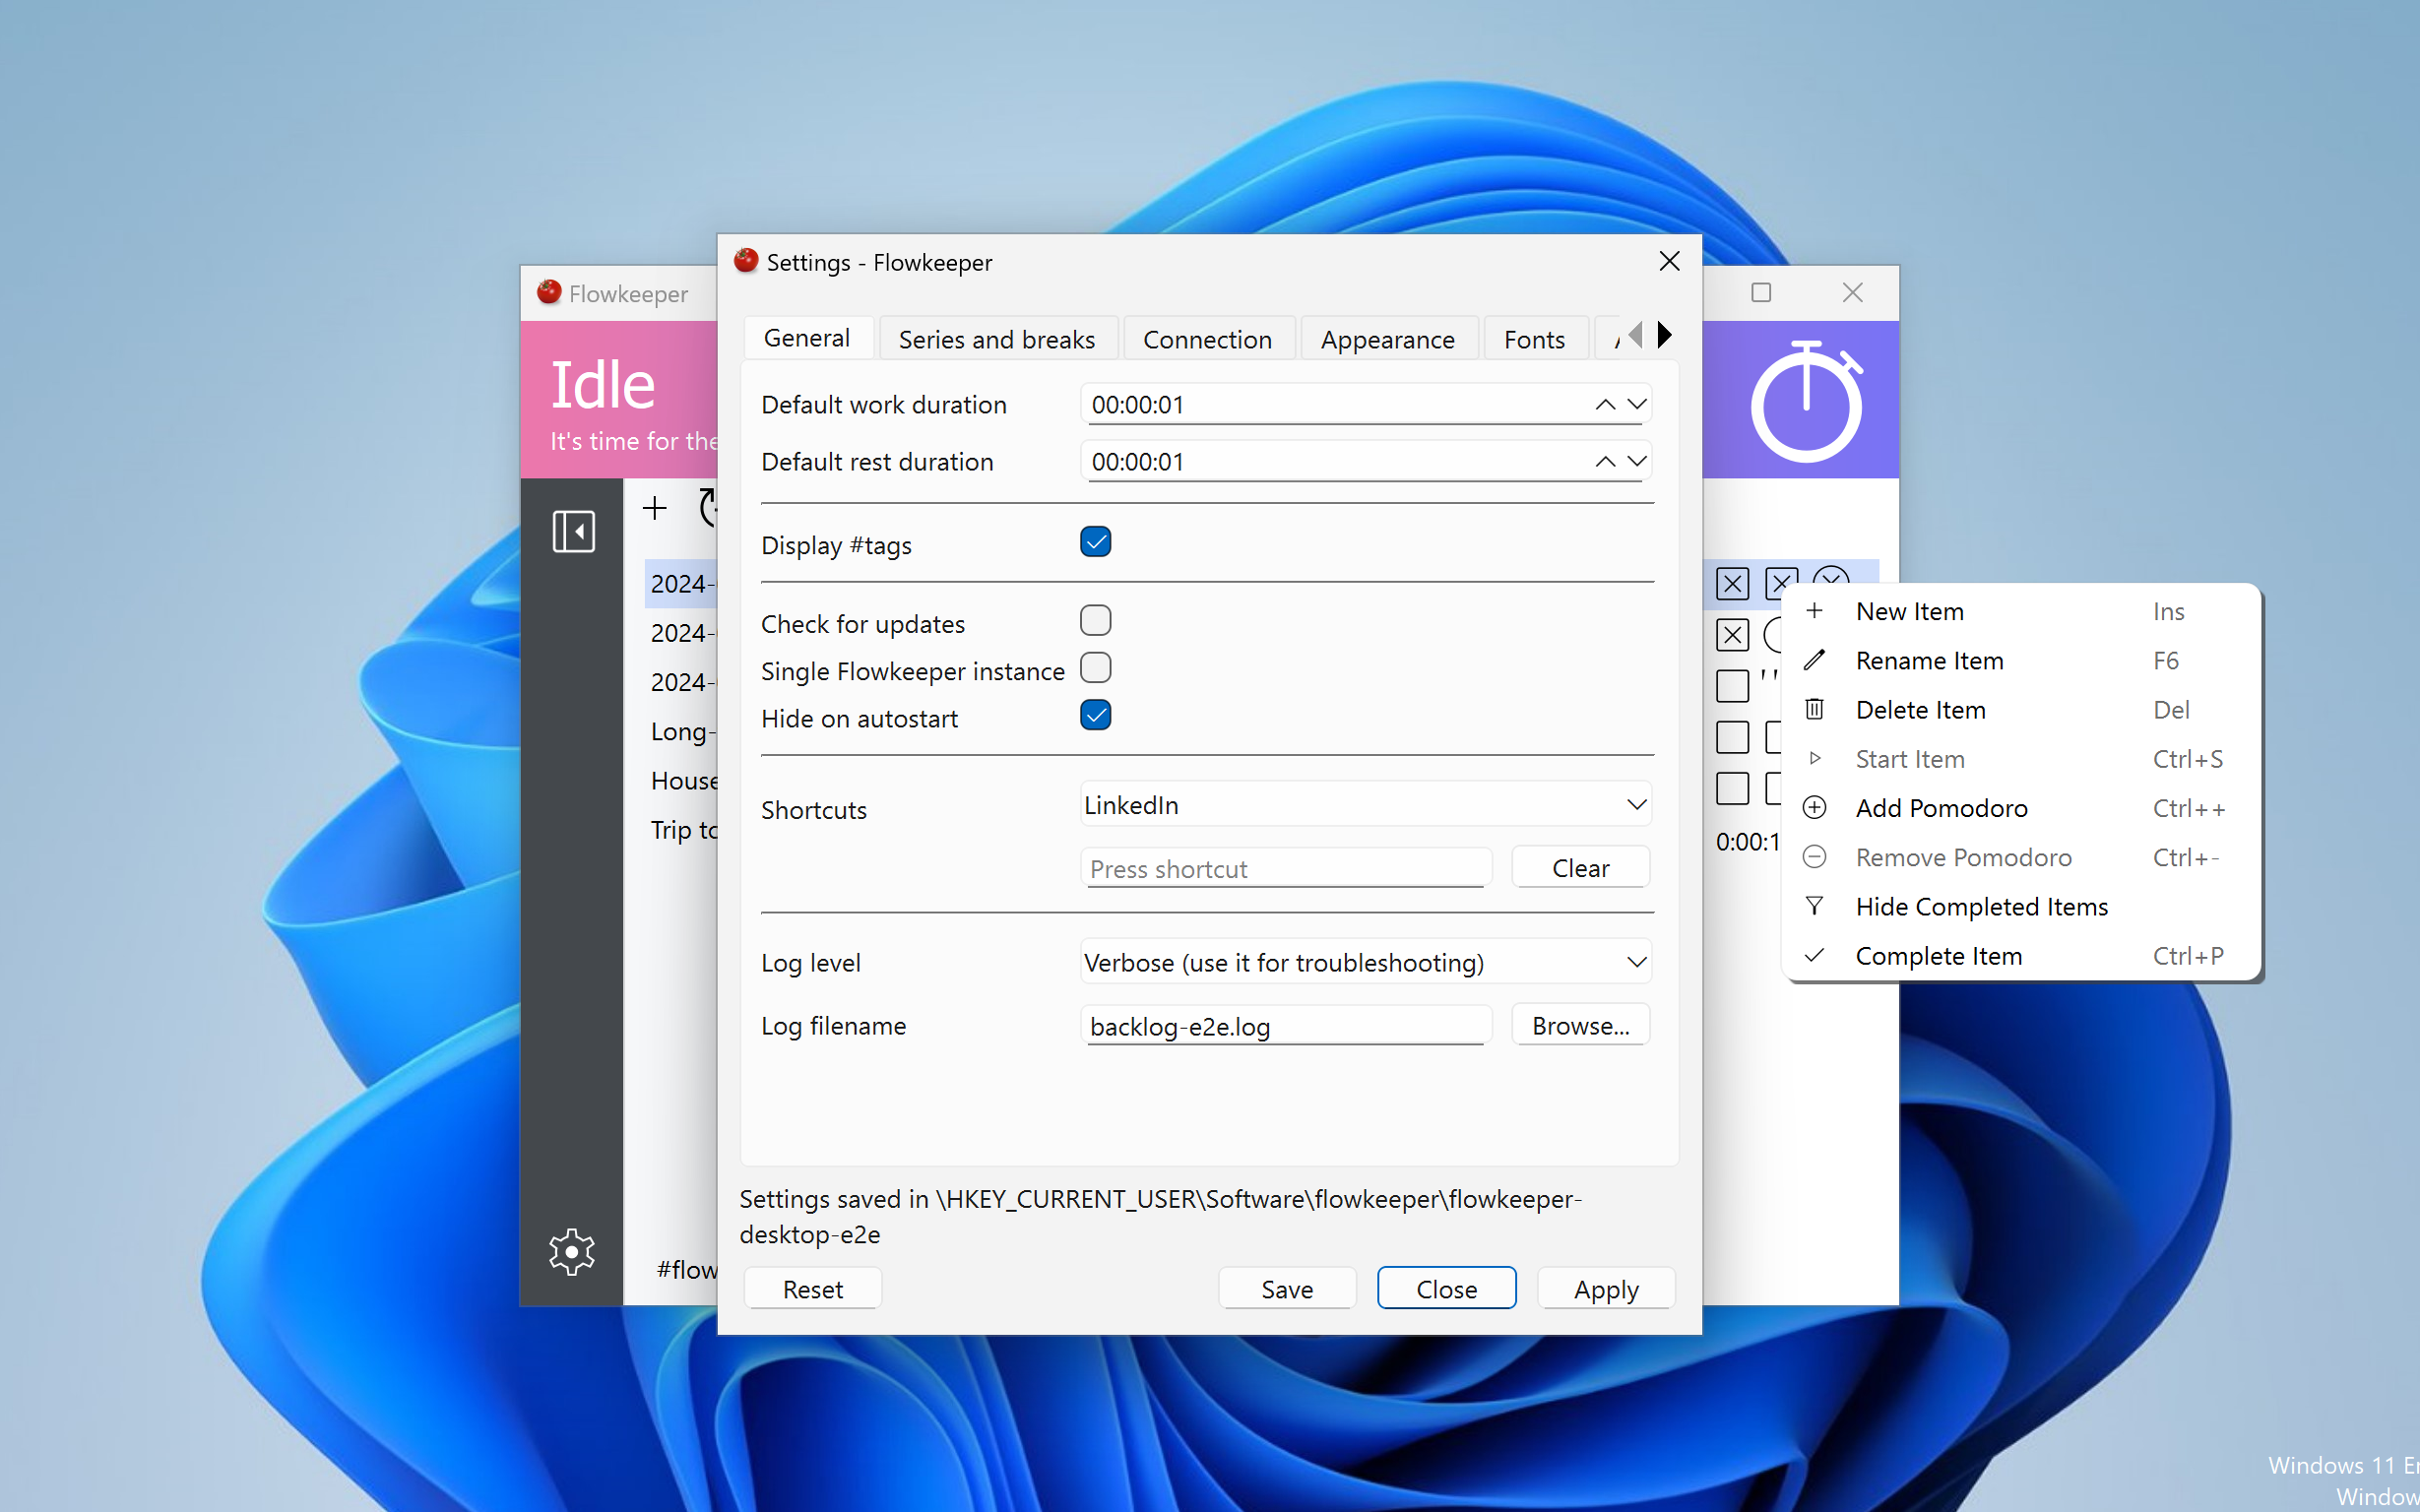This screenshot has width=2420, height=1512.
Task: Select the General tab
Action: pos(808,338)
